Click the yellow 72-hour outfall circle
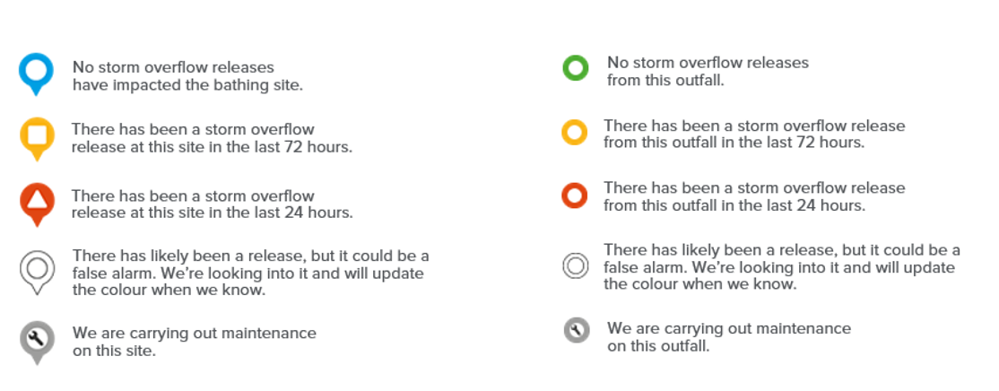999x391 pixels. click(x=574, y=133)
